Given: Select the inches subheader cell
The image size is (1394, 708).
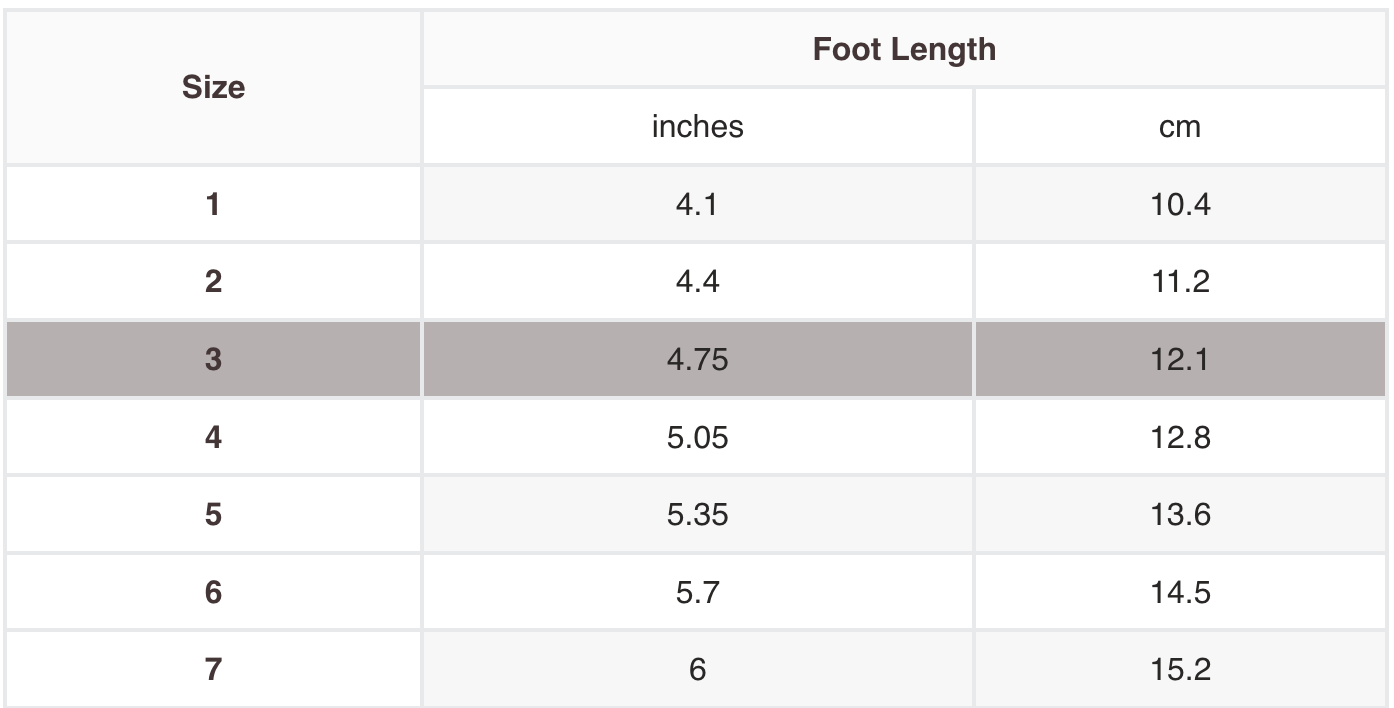Looking at the screenshot, I should click(697, 126).
